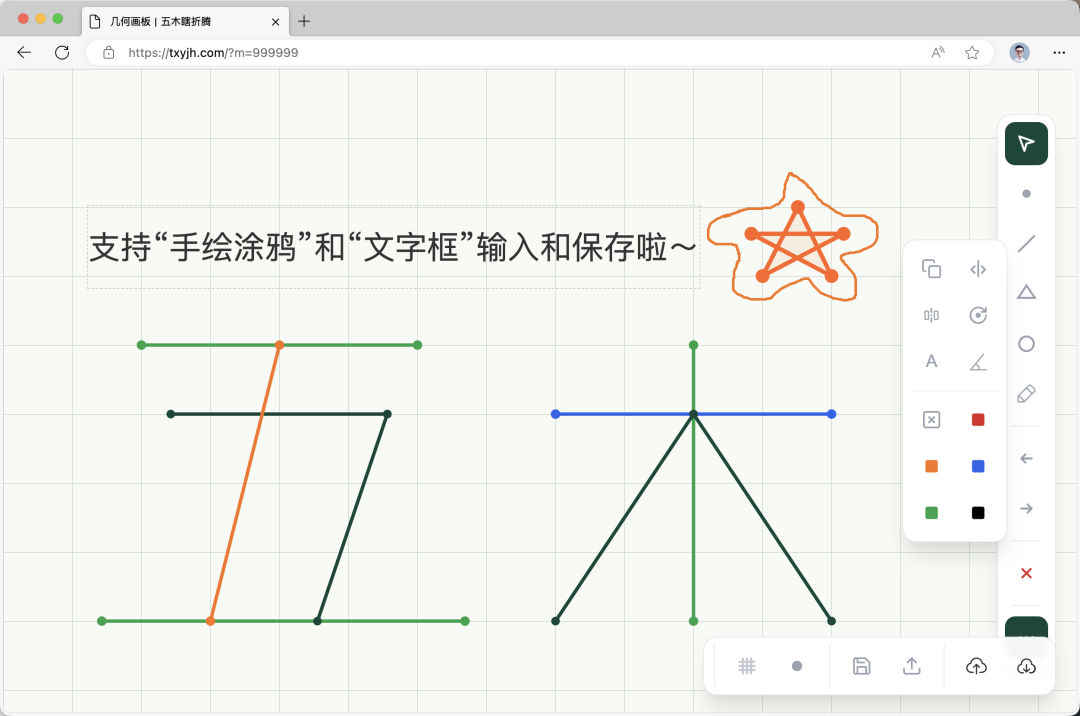Select the arrow selection tool
The image size is (1080, 716).
point(1026,143)
